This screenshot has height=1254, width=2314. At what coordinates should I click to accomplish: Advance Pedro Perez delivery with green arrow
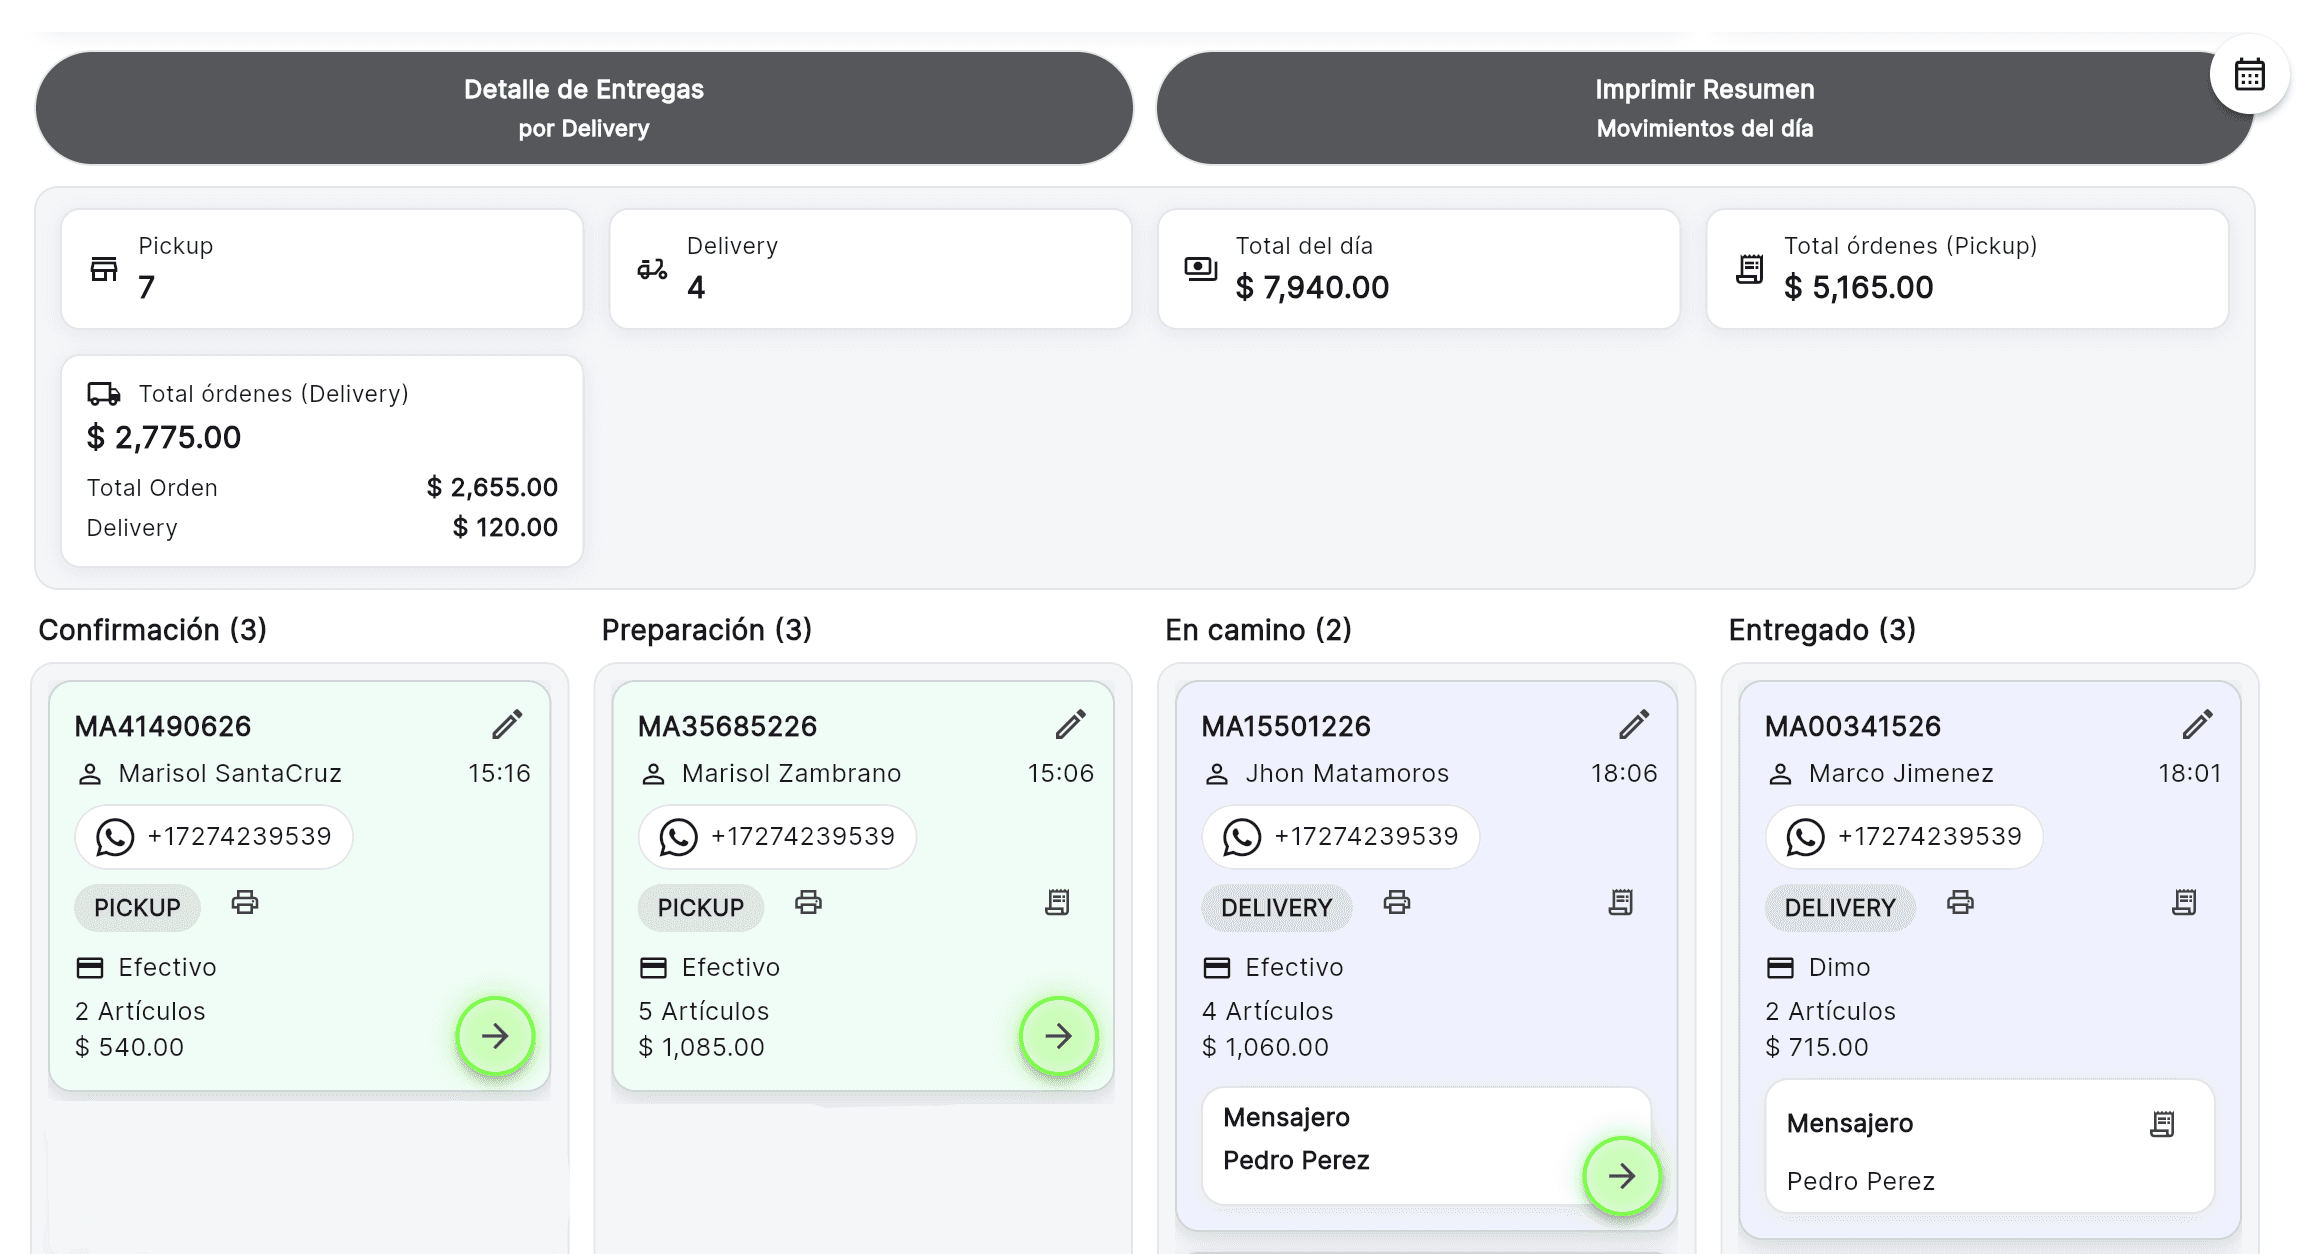[x=1621, y=1176]
